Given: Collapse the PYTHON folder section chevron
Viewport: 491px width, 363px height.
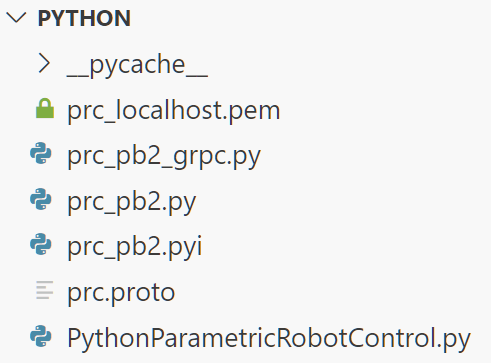Looking at the screenshot, I should 16,18.
